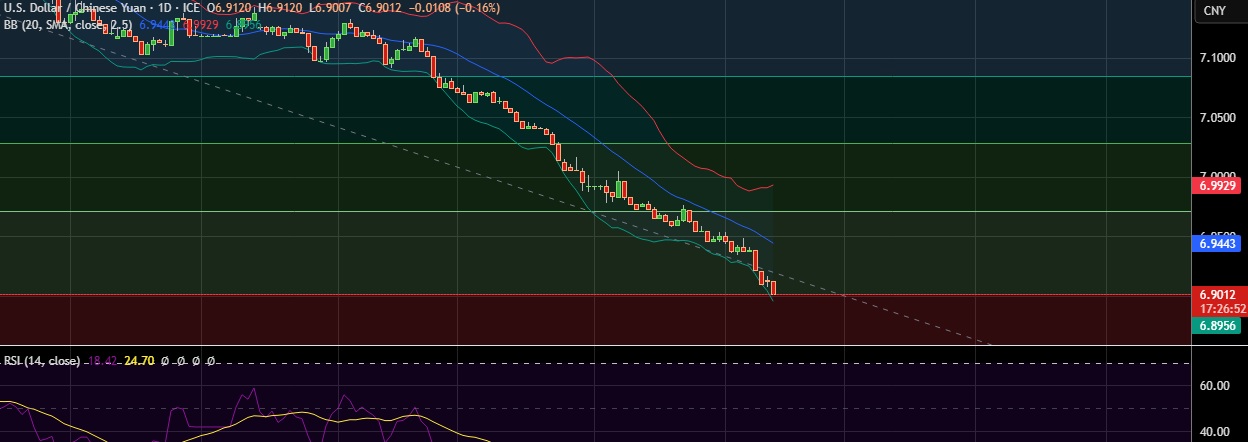
Task: Click the L6.9007 low value in header
Action: pos(329,8)
